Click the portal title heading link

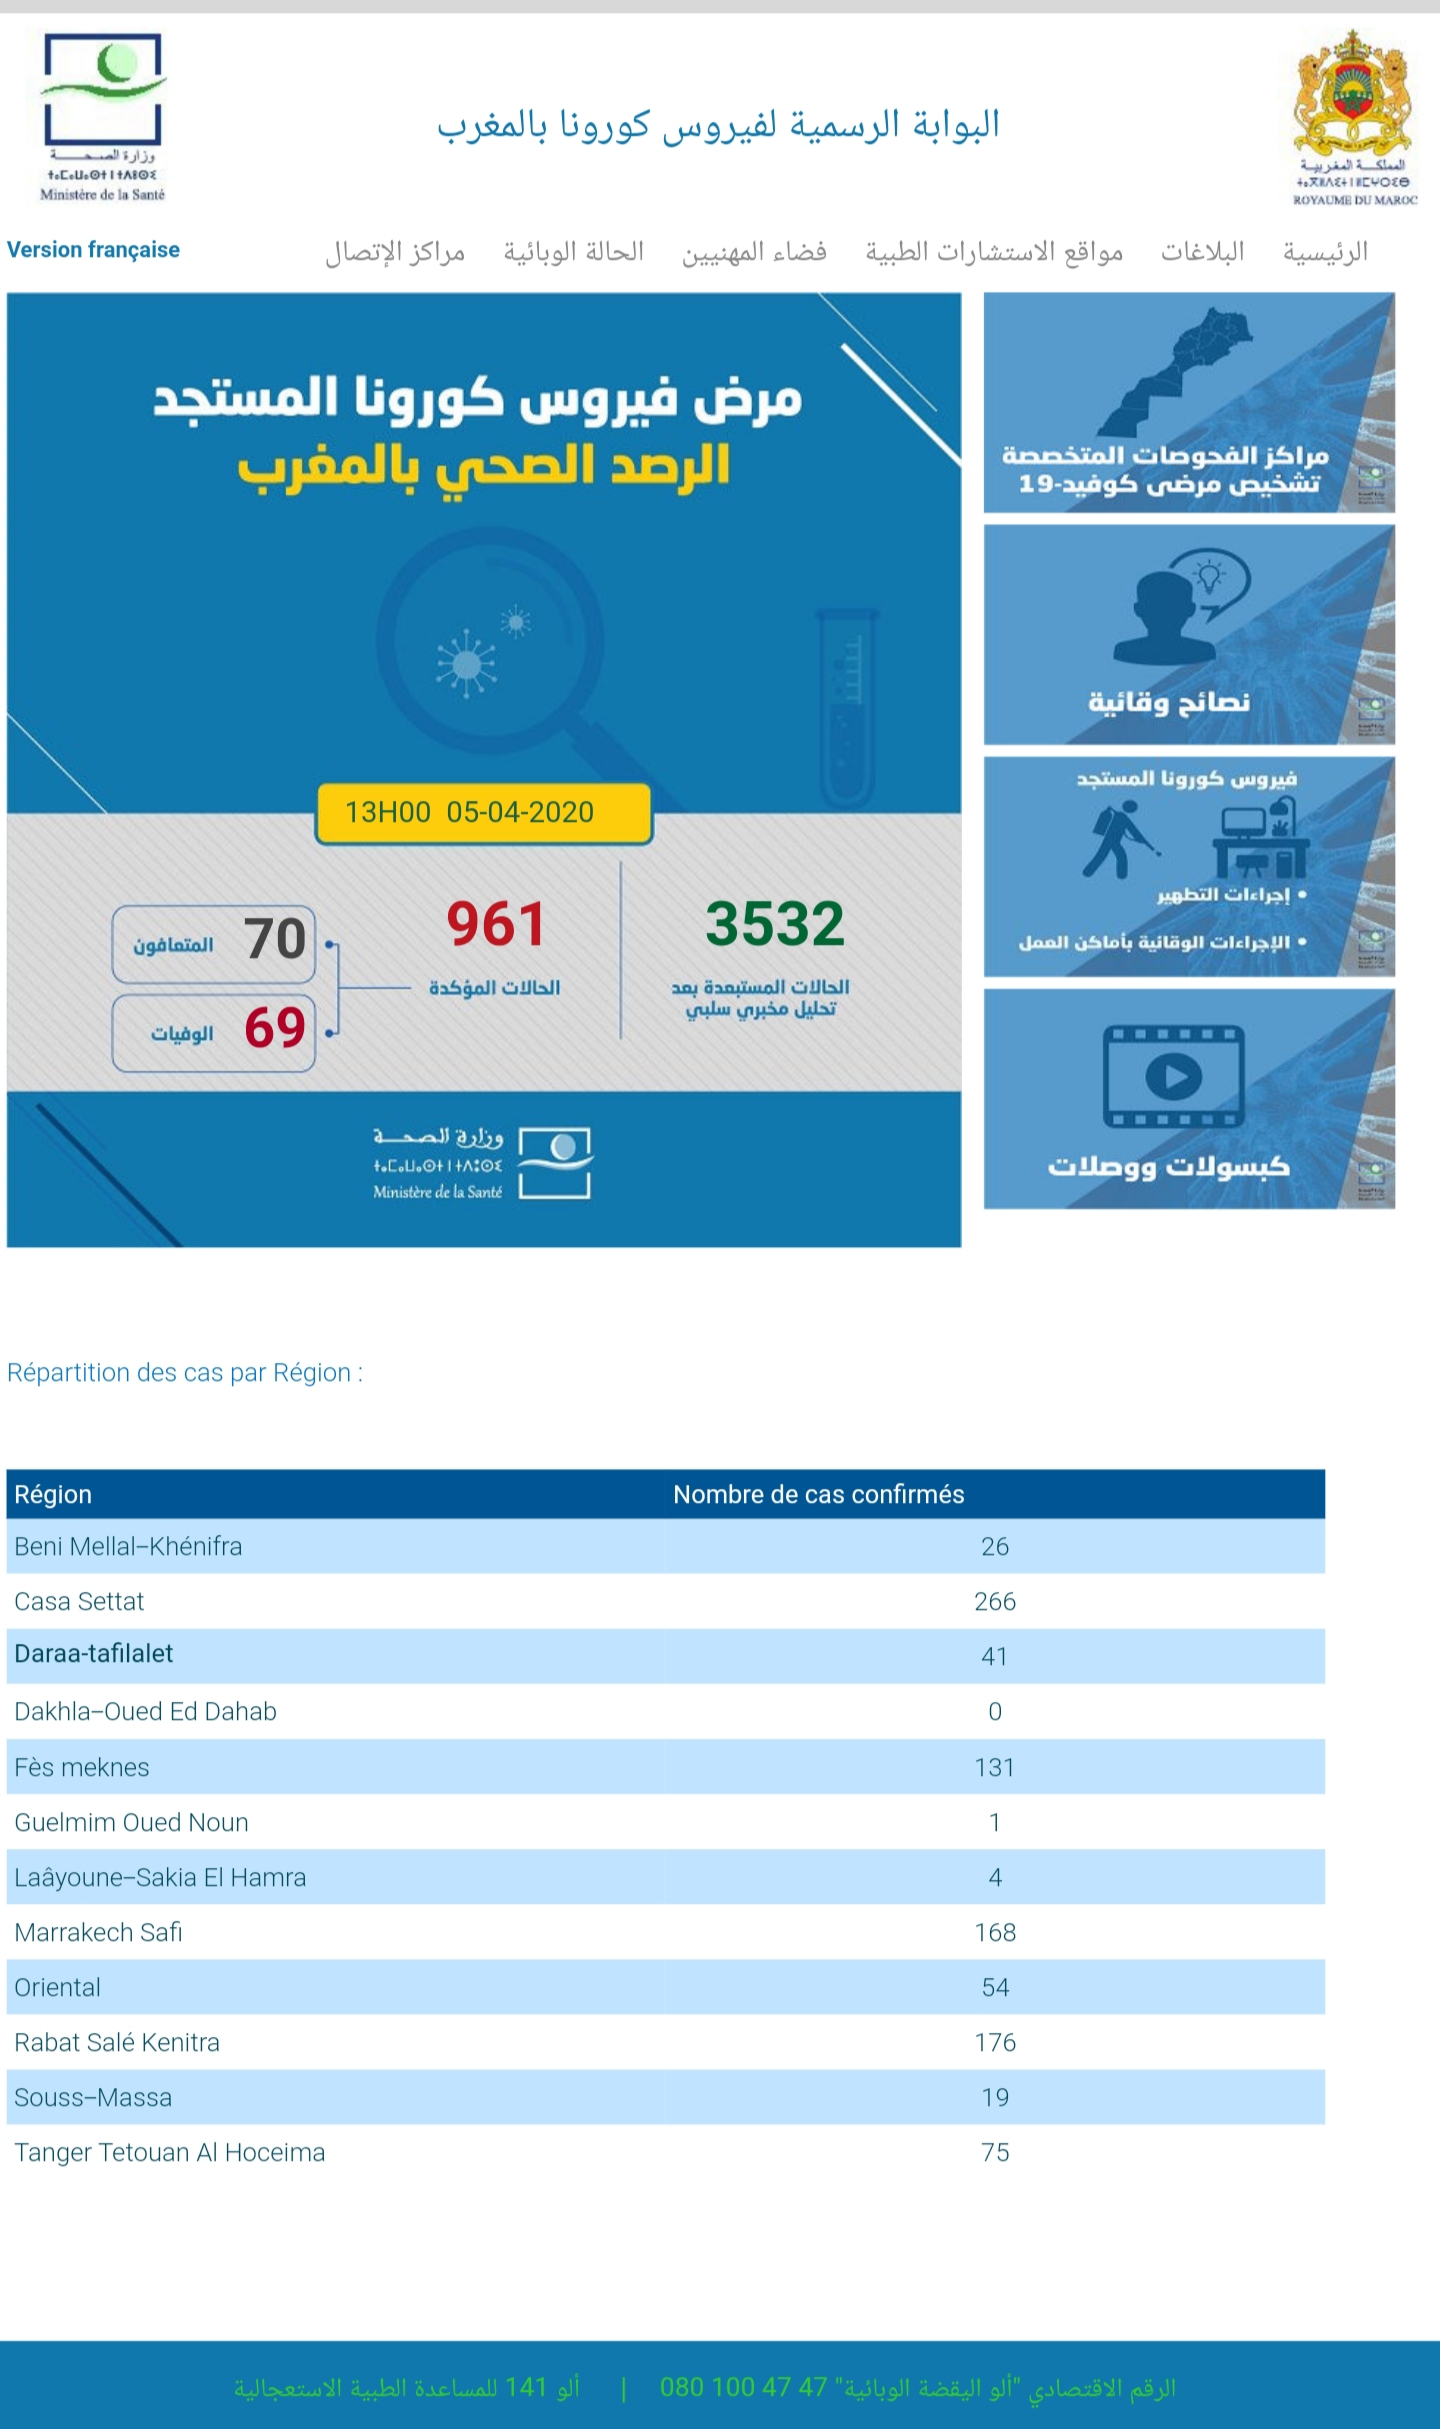pyautogui.click(x=719, y=125)
